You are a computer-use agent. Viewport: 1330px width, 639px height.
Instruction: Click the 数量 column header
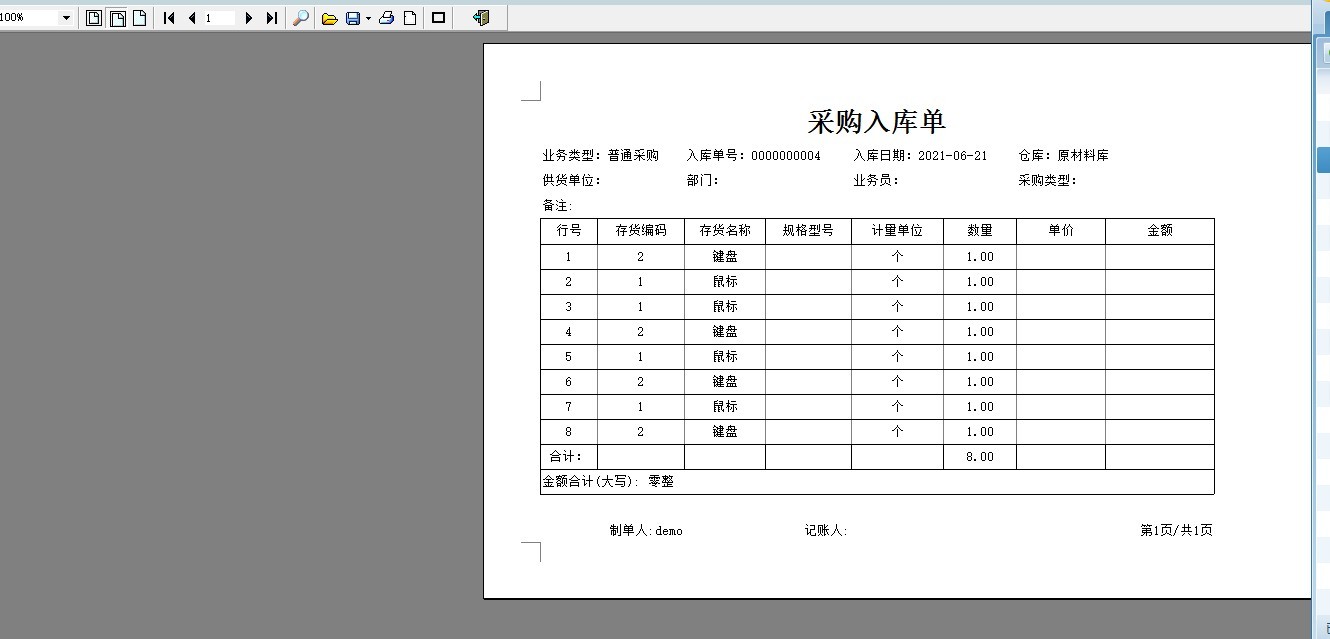(980, 231)
